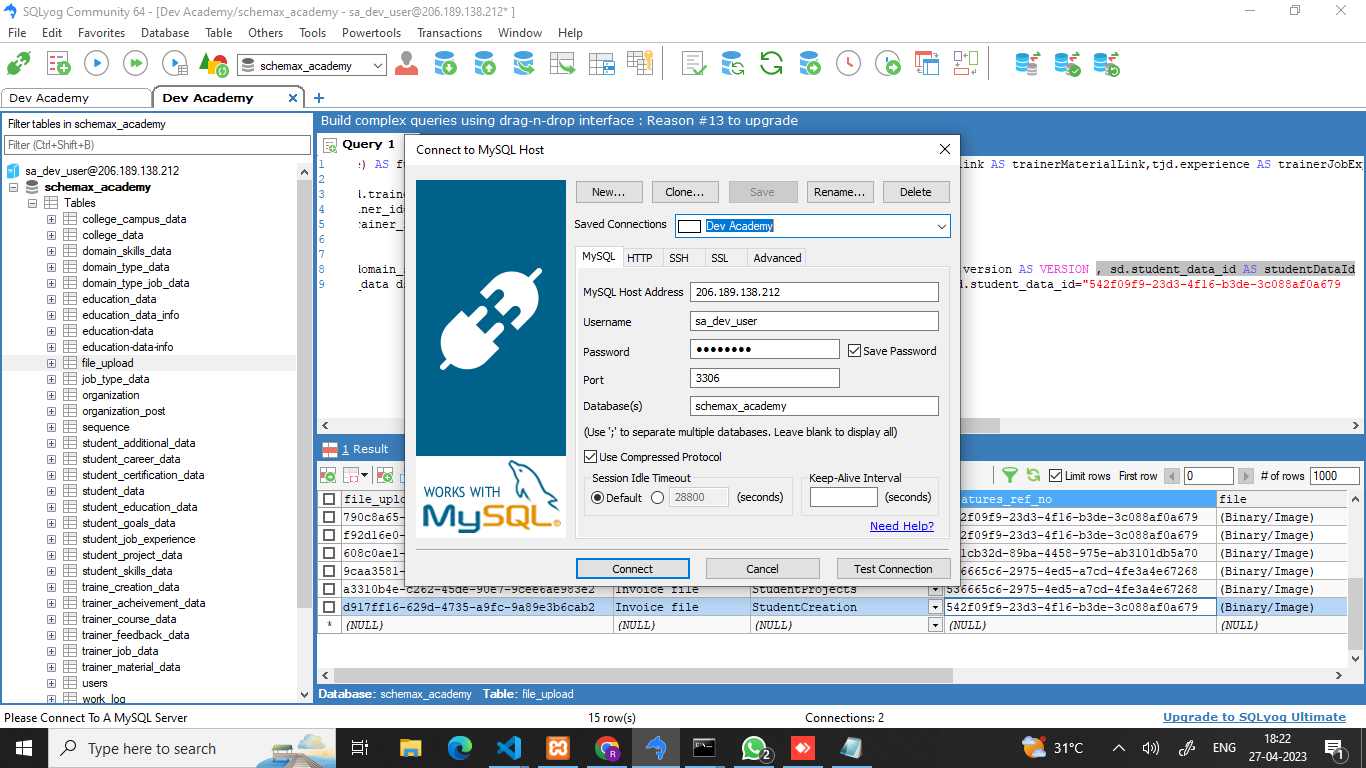Click the database import (down arrow) icon
1366x768 pixels.
(446, 65)
